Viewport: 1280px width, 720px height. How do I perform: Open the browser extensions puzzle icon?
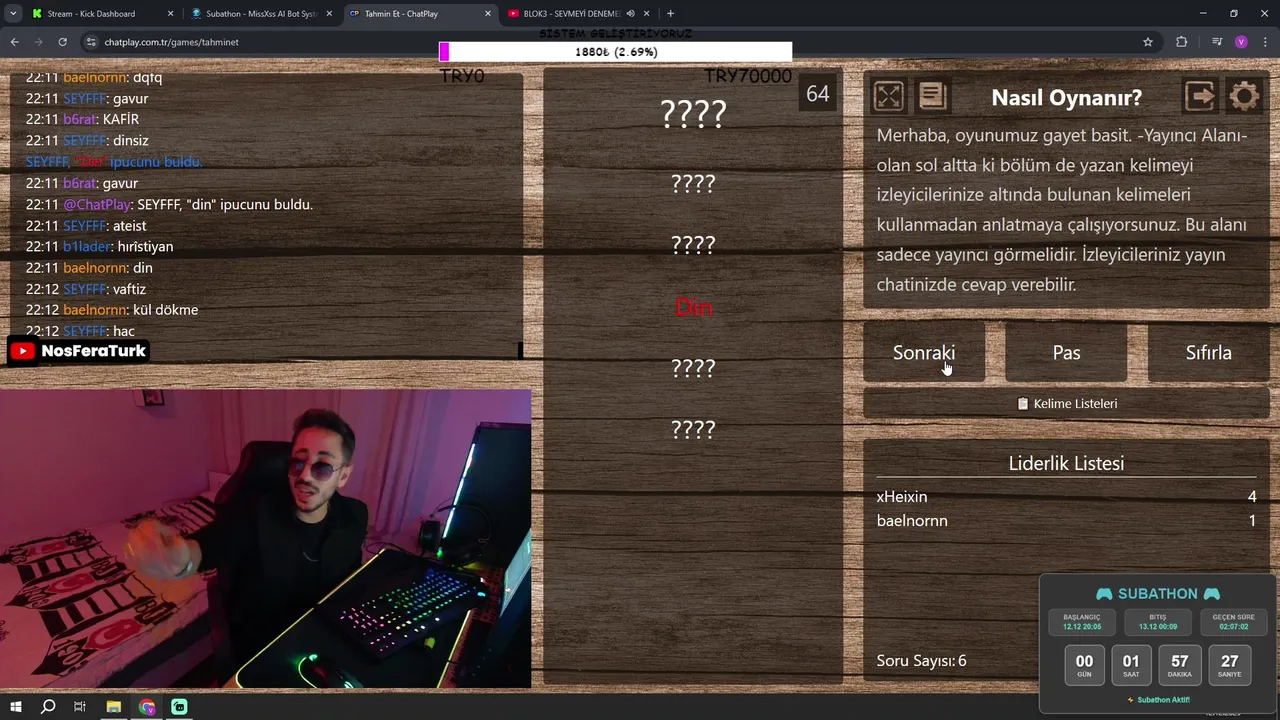[1181, 42]
